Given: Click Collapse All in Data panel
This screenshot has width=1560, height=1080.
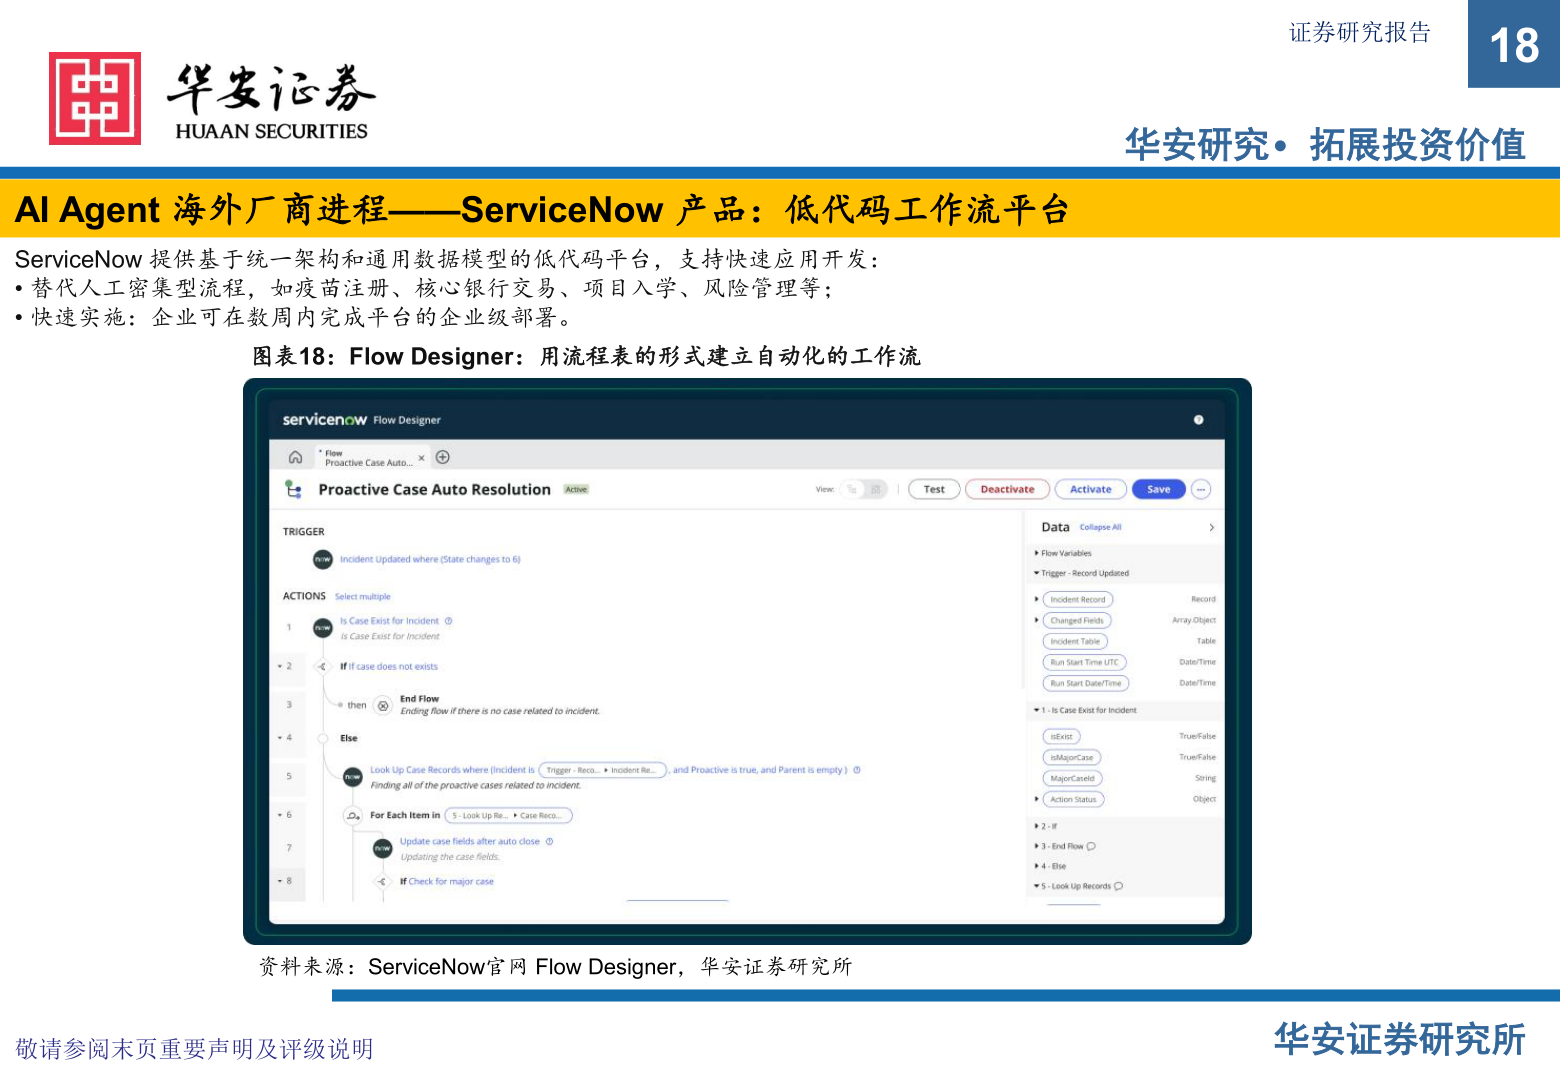Looking at the screenshot, I should [x=1100, y=527].
